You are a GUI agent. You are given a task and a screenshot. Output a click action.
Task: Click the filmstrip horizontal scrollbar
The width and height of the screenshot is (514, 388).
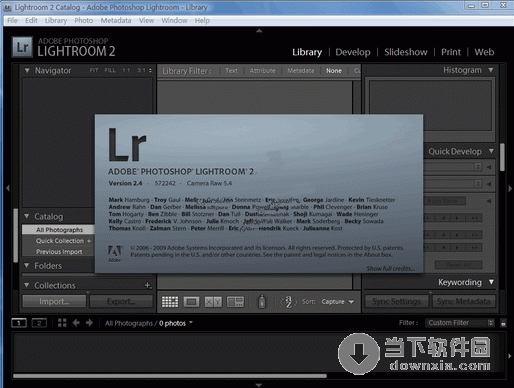tap(170, 376)
